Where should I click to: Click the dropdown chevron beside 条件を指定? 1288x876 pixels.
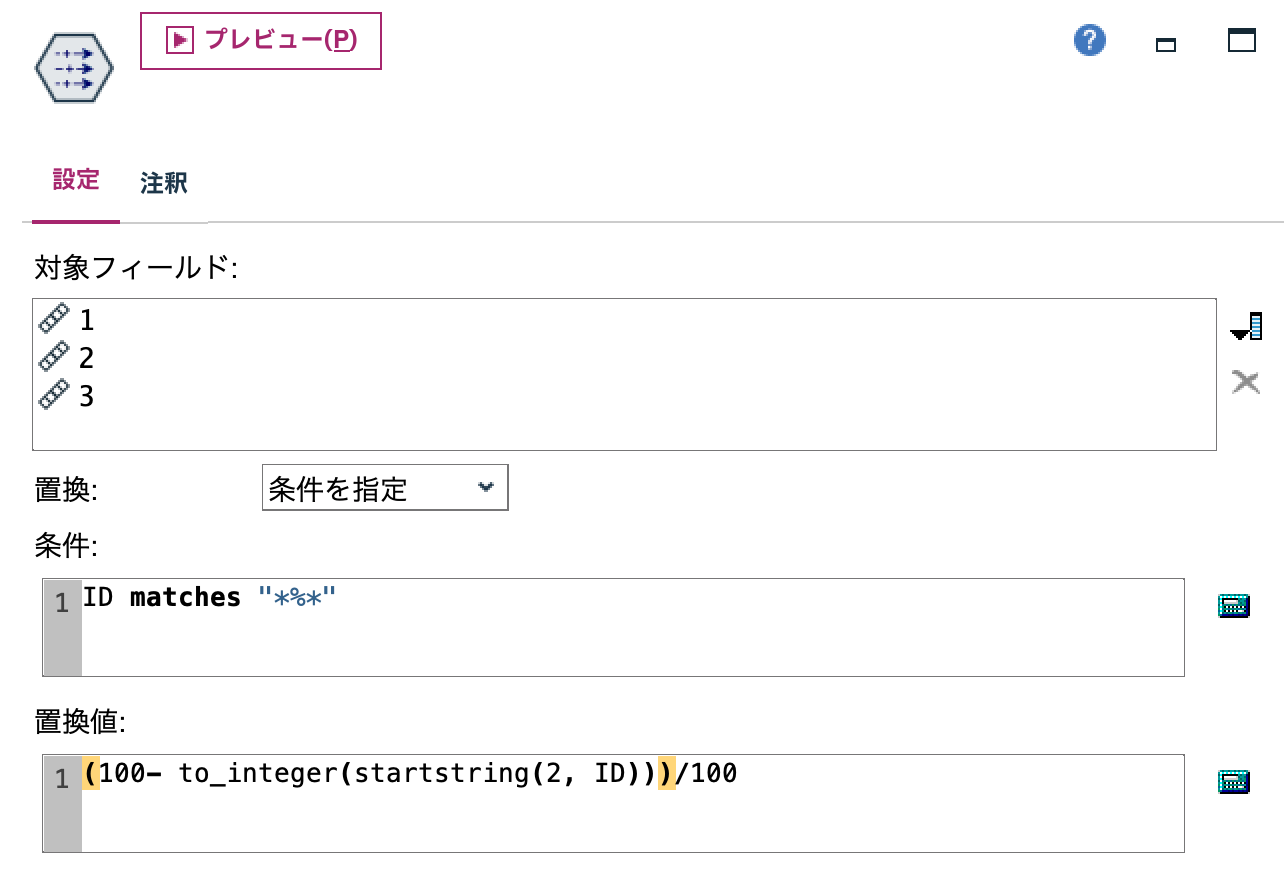pyautogui.click(x=487, y=487)
